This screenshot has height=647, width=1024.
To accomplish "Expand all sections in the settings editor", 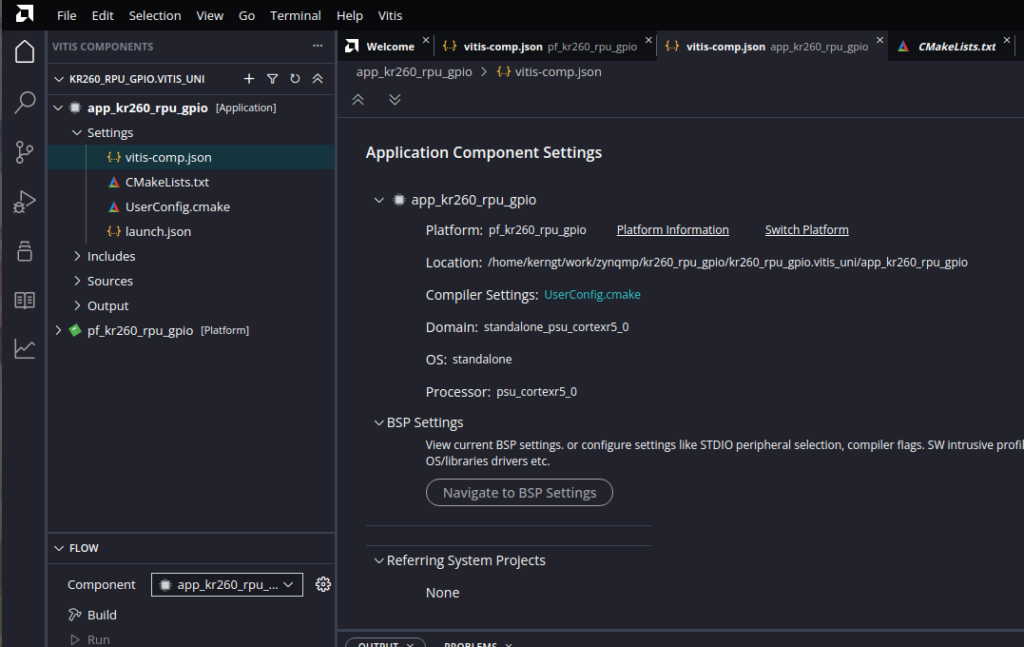I will [x=394, y=99].
